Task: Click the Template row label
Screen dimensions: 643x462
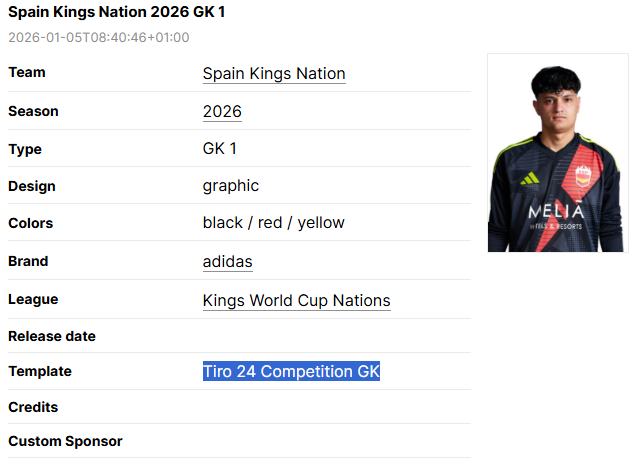Action: (40, 371)
